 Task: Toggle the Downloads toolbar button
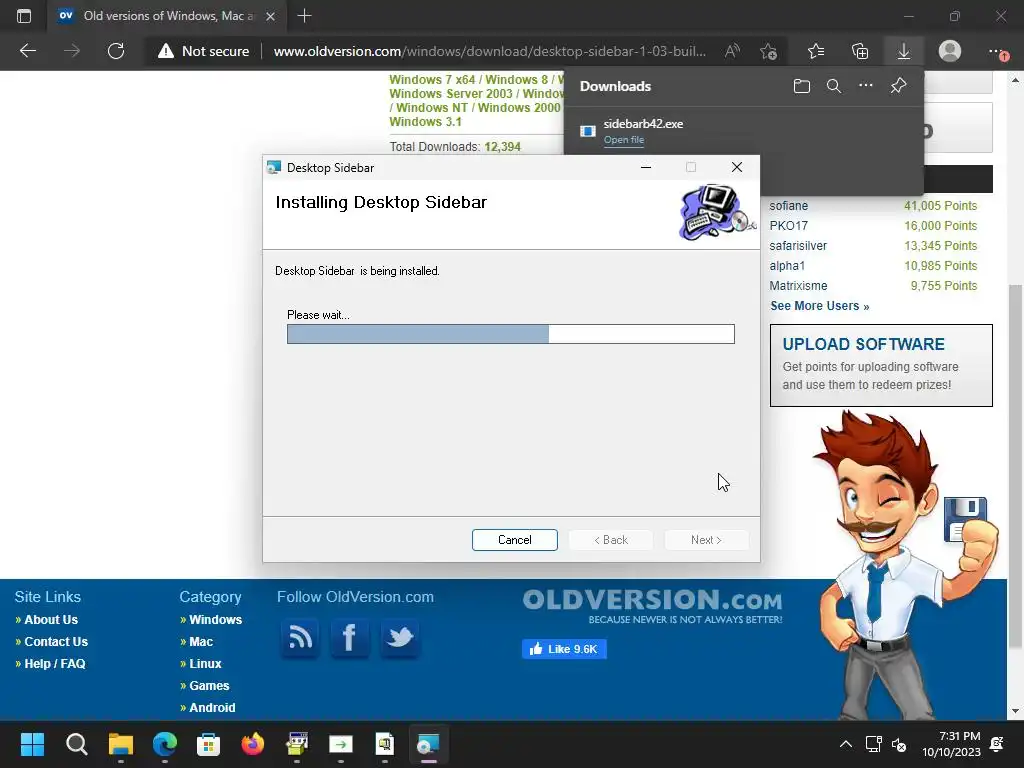904,51
